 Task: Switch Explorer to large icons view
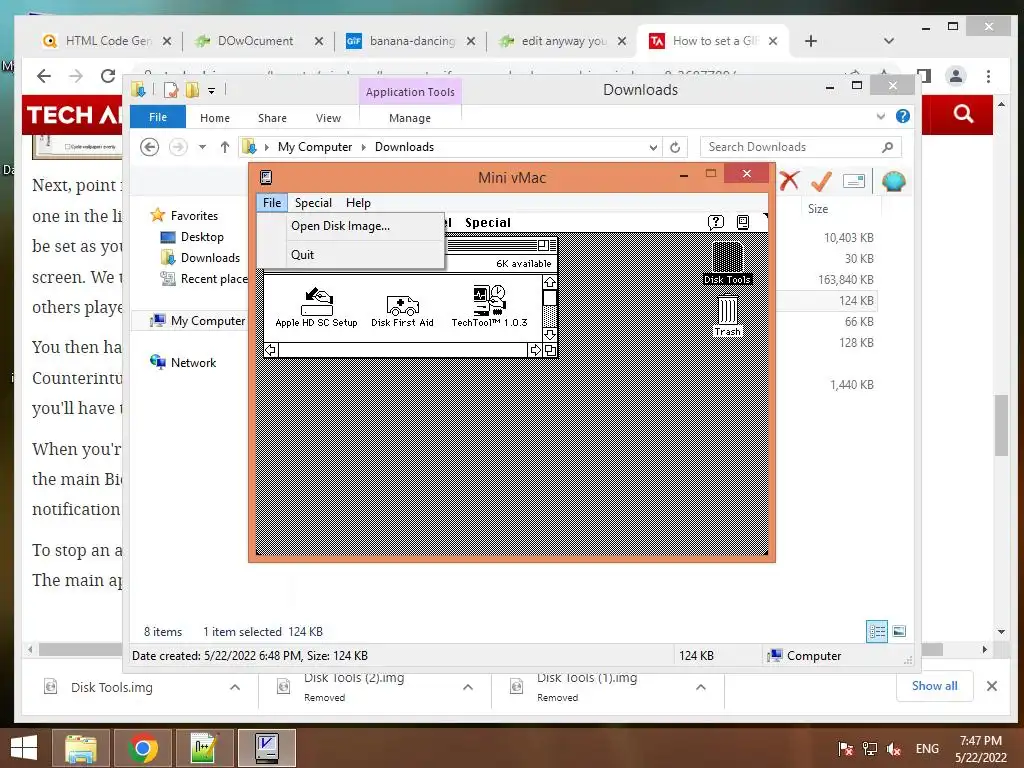[899, 631]
